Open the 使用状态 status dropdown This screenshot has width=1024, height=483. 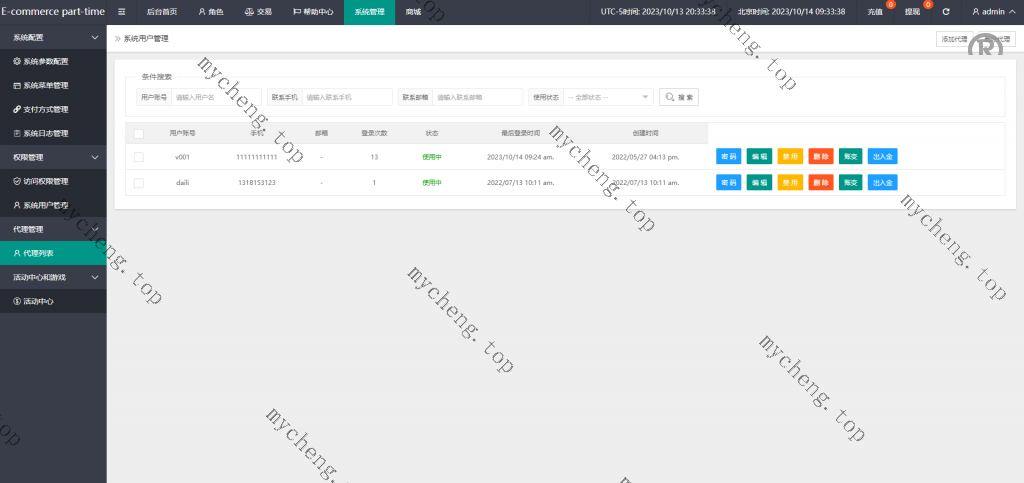[607, 97]
